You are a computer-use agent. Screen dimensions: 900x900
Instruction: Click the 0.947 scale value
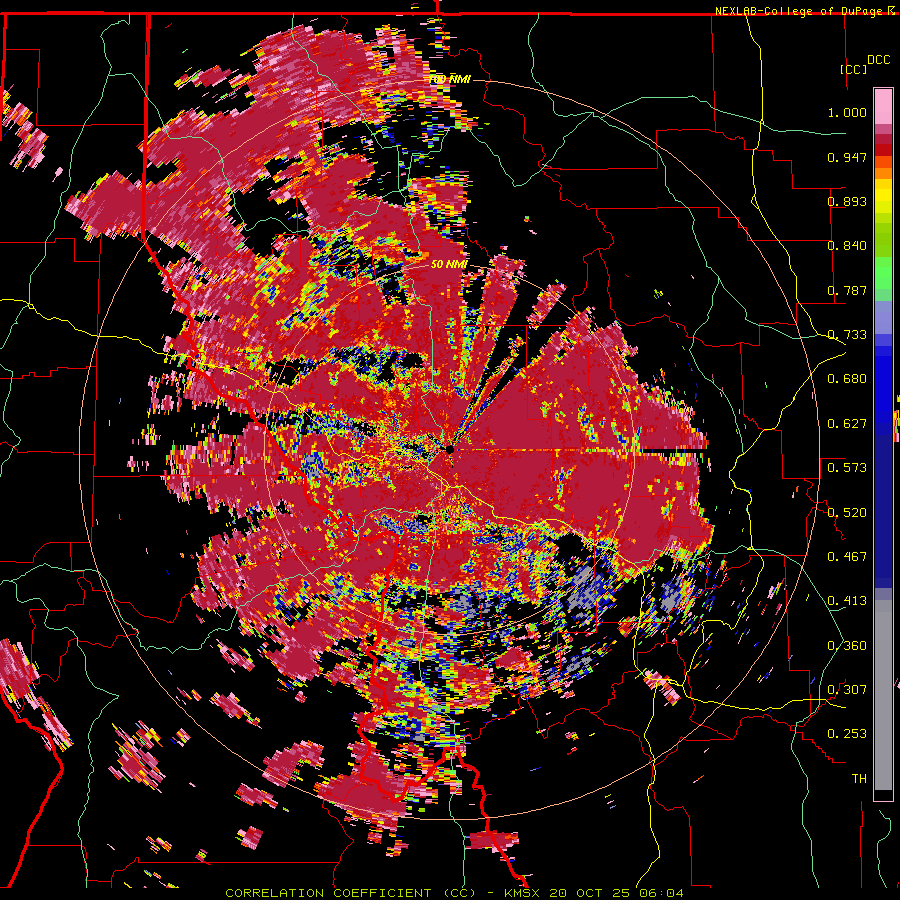pos(847,157)
